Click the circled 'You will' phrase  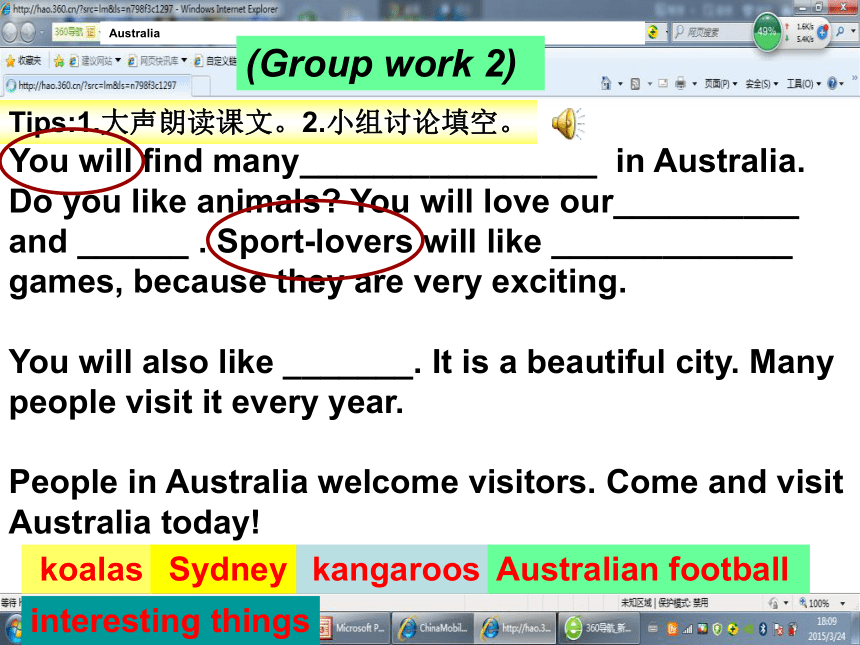pyautogui.click(x=71, y=161)
